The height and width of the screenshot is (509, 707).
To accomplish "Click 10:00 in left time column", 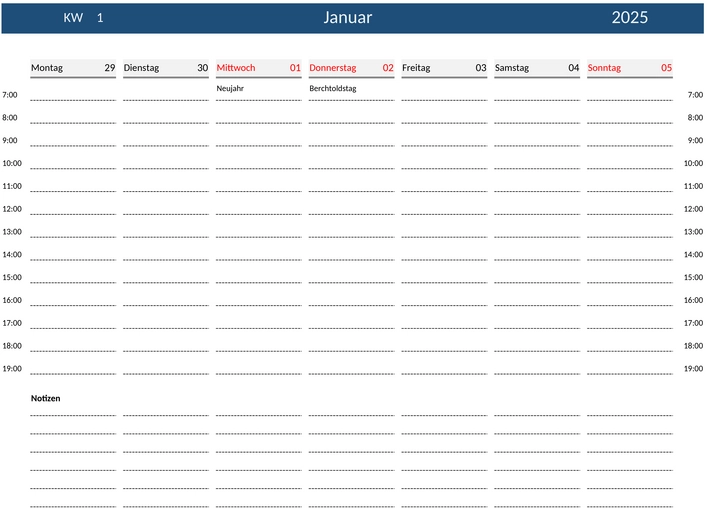I will point(12,163).
